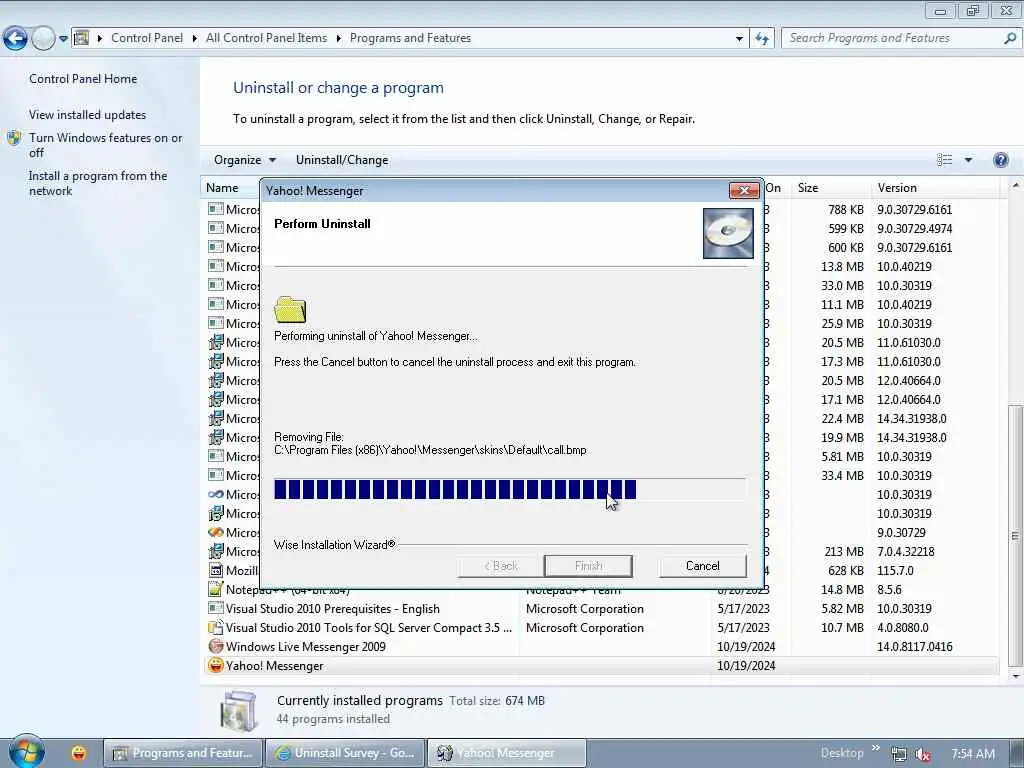
Task: Expand the Desktop toolbar chevron
Action: click(875, 748)
